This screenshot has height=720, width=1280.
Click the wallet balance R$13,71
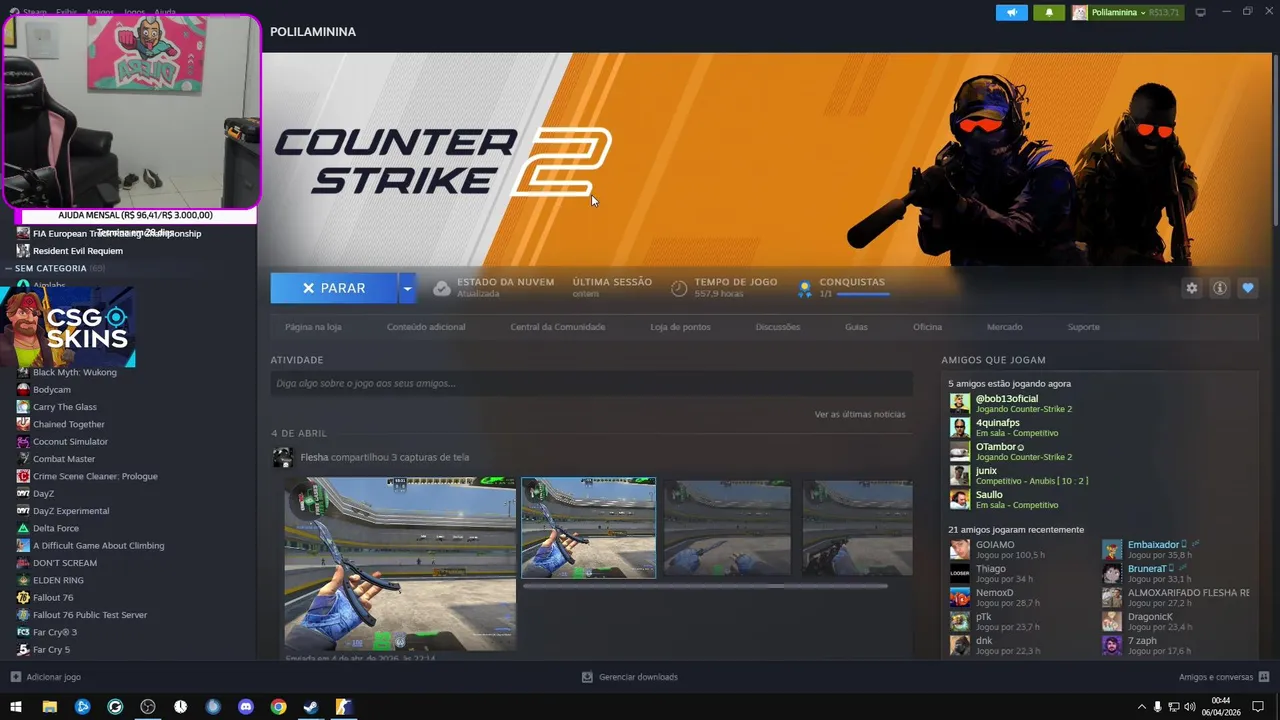click(1162, 13)
